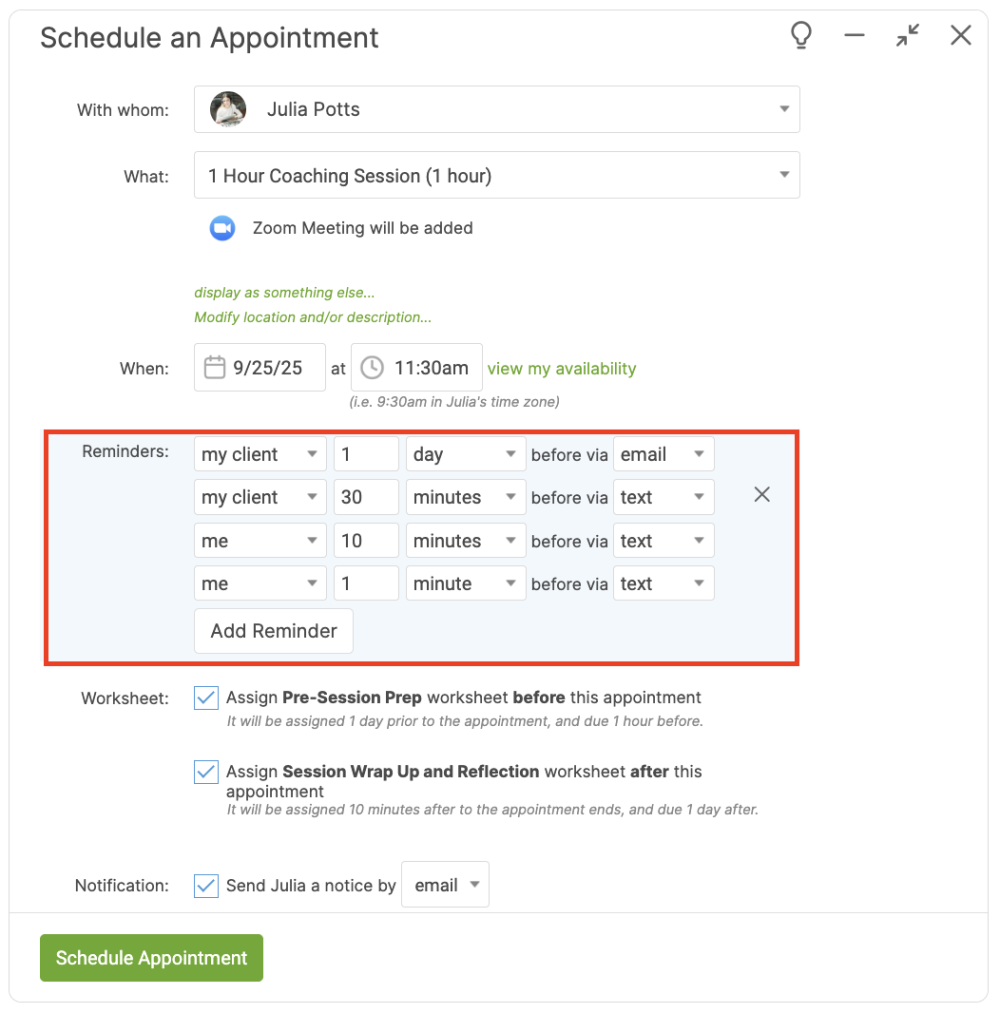This screenshot has height=1013, width=1000.
Task: Click Julia Potts profile avatar
Action: [228, 110]
